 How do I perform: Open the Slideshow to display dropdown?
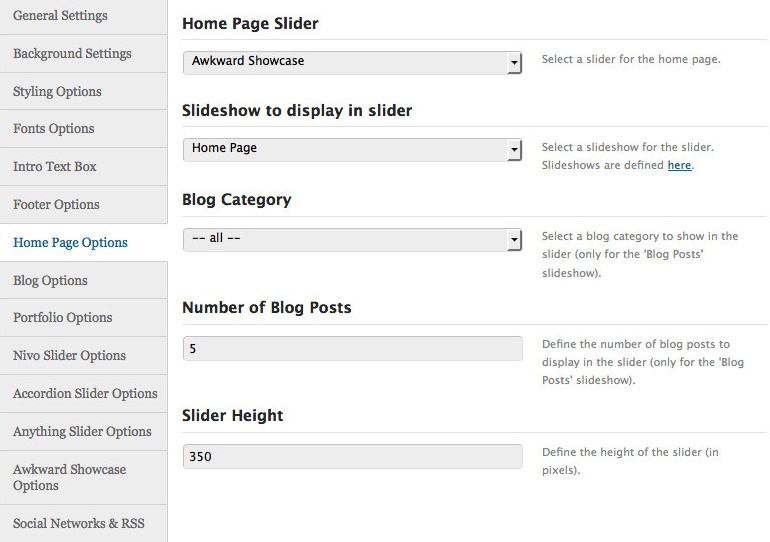352,149
